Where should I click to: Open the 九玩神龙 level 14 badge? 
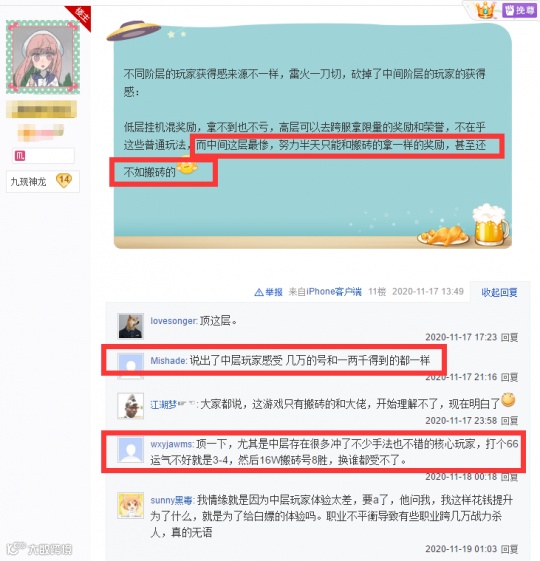pos(43,181)
